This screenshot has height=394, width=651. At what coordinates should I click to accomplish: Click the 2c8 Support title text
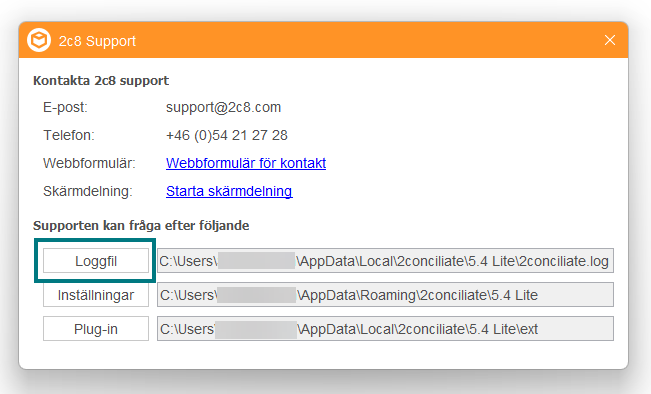97,41
